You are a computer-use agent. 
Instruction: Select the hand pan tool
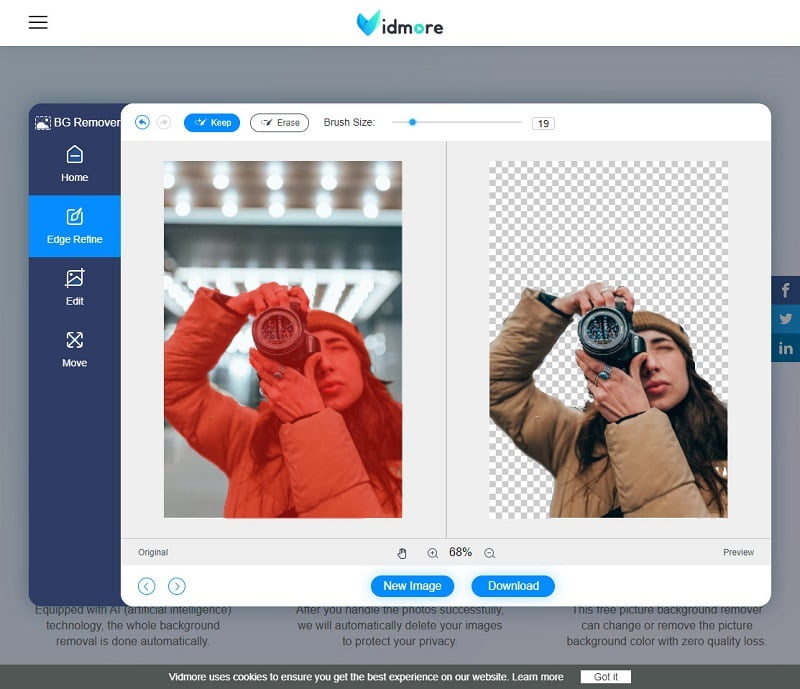403,552
